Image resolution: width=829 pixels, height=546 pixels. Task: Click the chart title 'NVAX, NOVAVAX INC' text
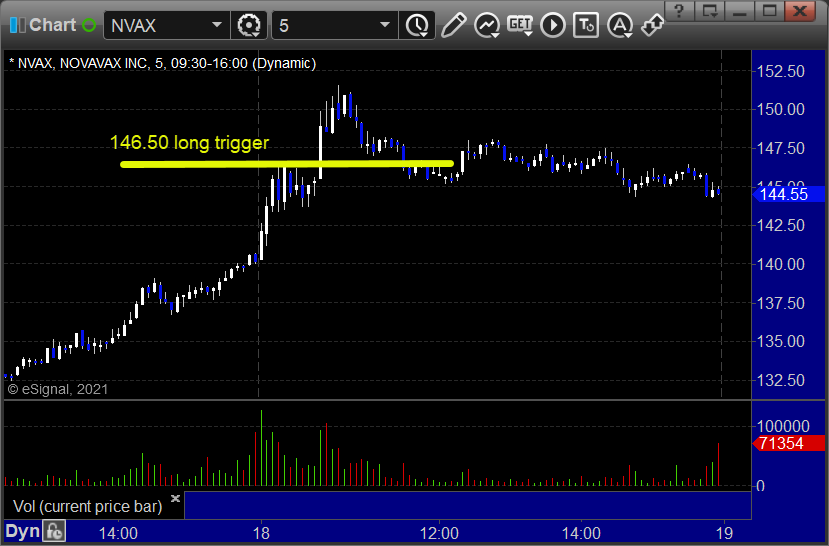point(82,63)
